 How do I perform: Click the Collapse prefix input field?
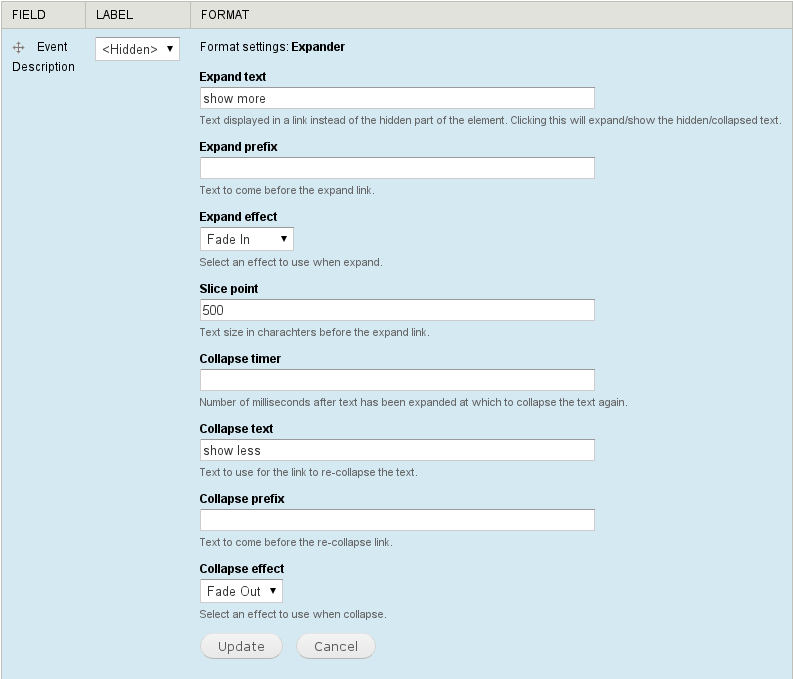click(x=397, y=520)
